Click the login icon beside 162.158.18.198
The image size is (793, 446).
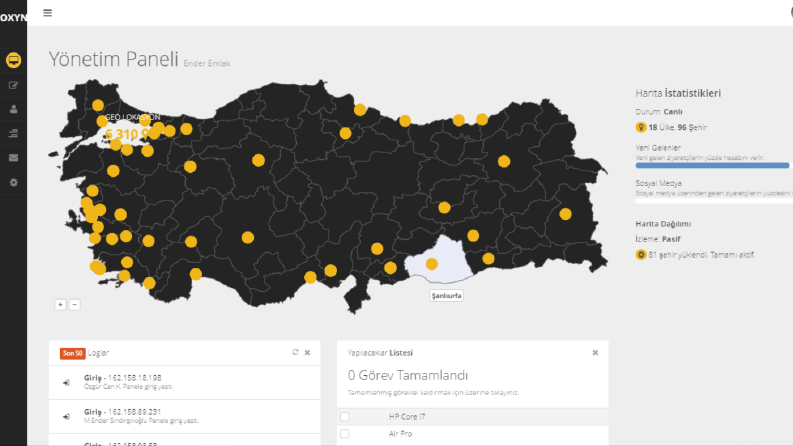tap(66, 383)
